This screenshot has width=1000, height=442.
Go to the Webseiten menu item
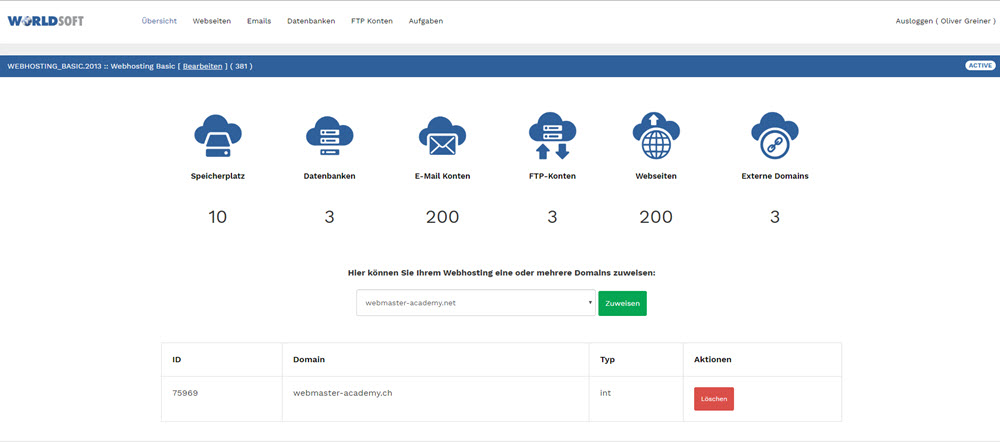[x=211, y=21]
